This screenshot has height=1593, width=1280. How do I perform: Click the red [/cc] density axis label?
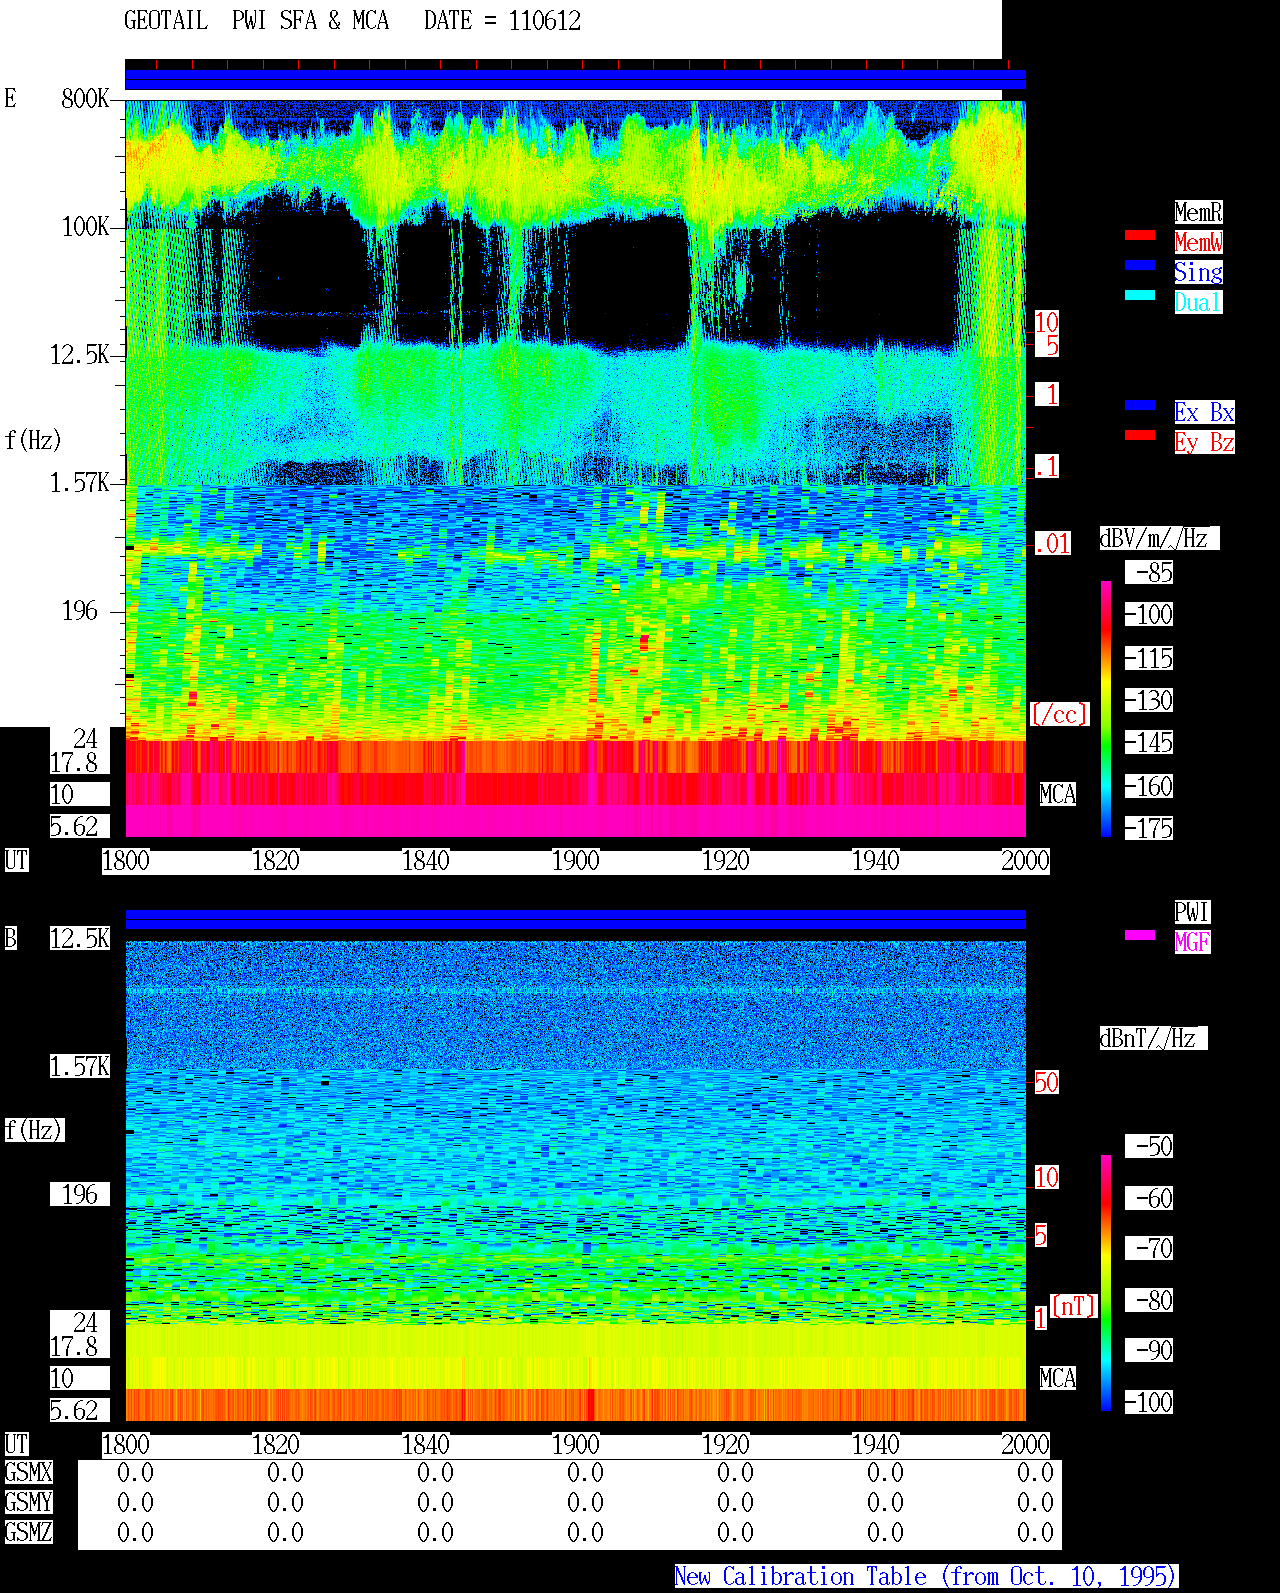pyautogui.click(x=1059, y=715)
